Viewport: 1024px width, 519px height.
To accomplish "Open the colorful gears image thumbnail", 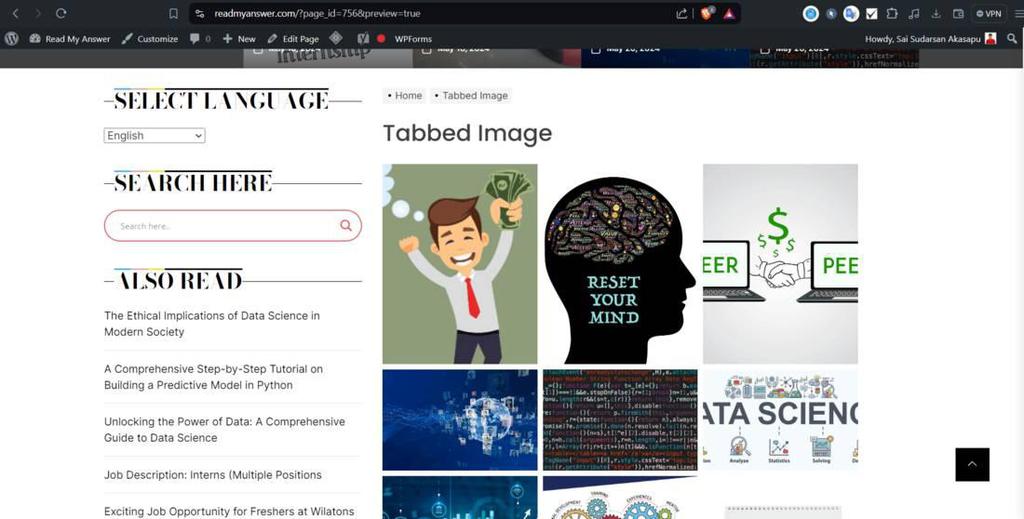I will pyautogui.click(x=620, y=497).
